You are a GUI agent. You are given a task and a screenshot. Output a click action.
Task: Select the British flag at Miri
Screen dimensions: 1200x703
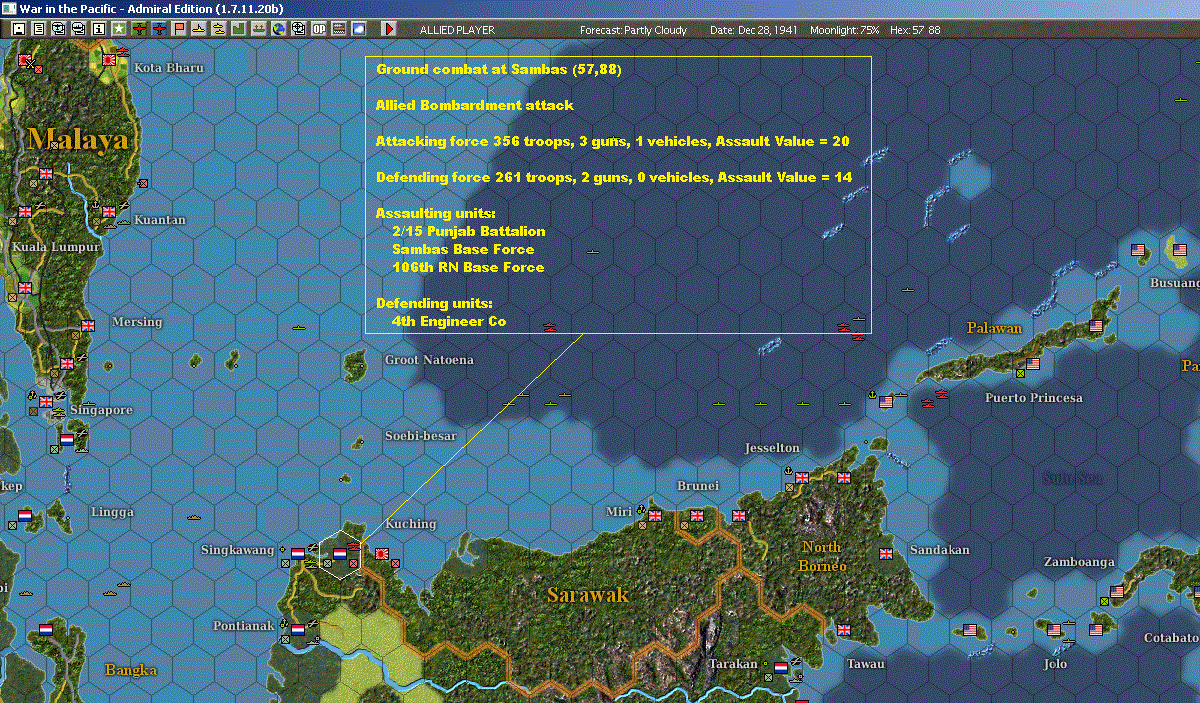pyautogui.click(x=655, y=516)
